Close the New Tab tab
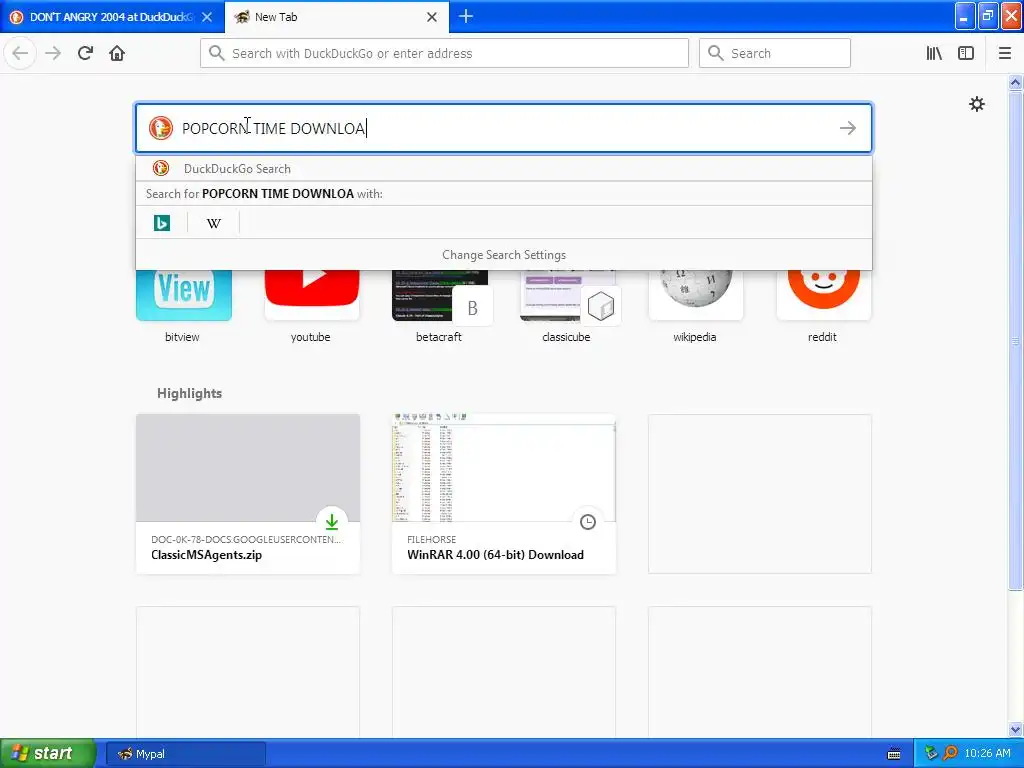This screenshot has width=1024, height=768. click(x=432, y=17)
